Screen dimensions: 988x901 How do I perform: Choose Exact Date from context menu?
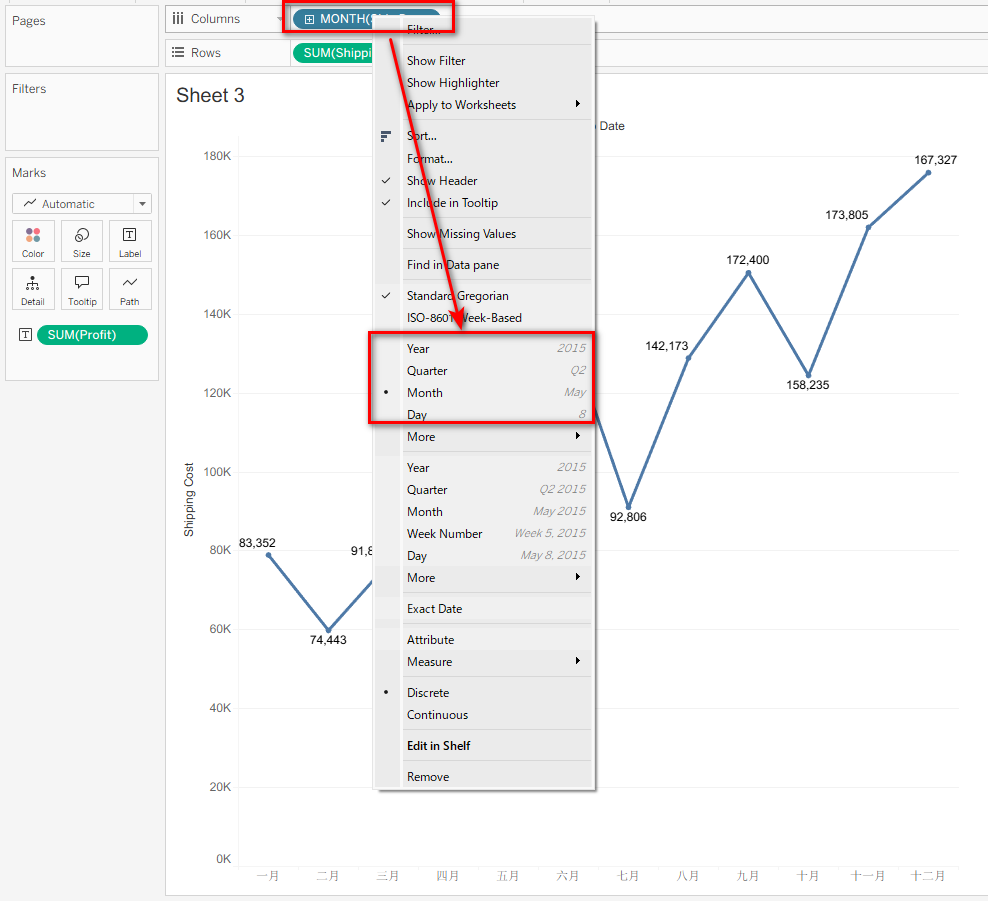point(434,609)
